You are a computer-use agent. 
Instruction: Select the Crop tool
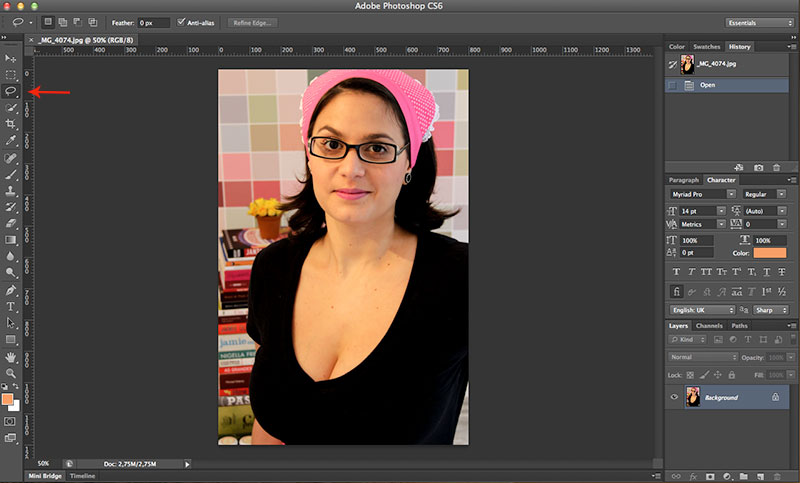[11, 124]
